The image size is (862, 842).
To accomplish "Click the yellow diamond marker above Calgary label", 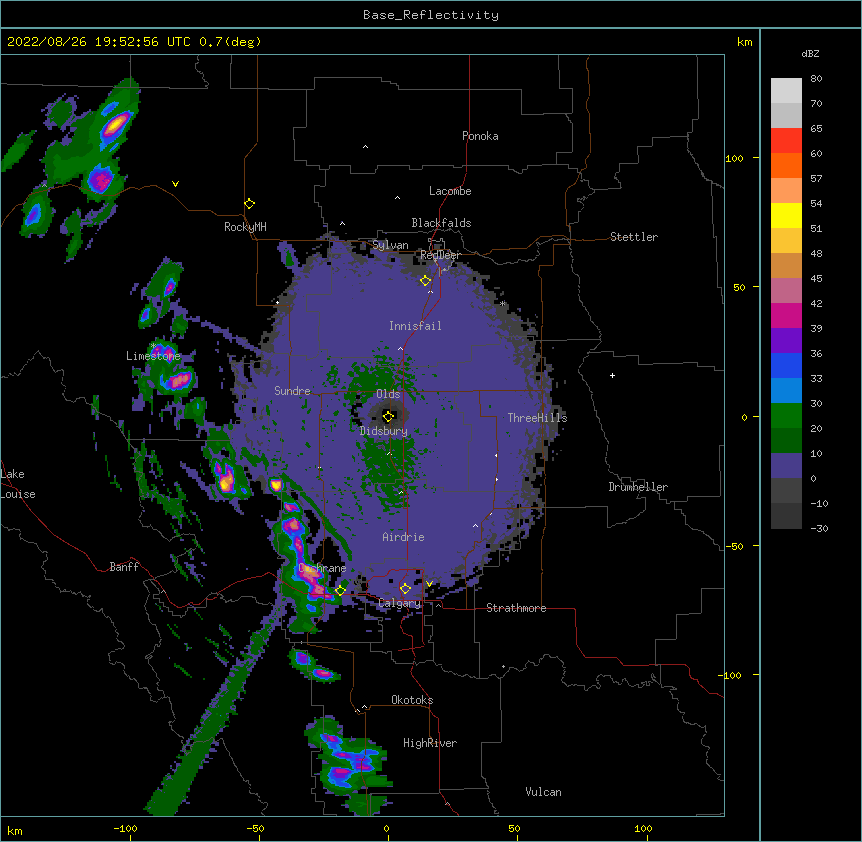I will (405, 589).
